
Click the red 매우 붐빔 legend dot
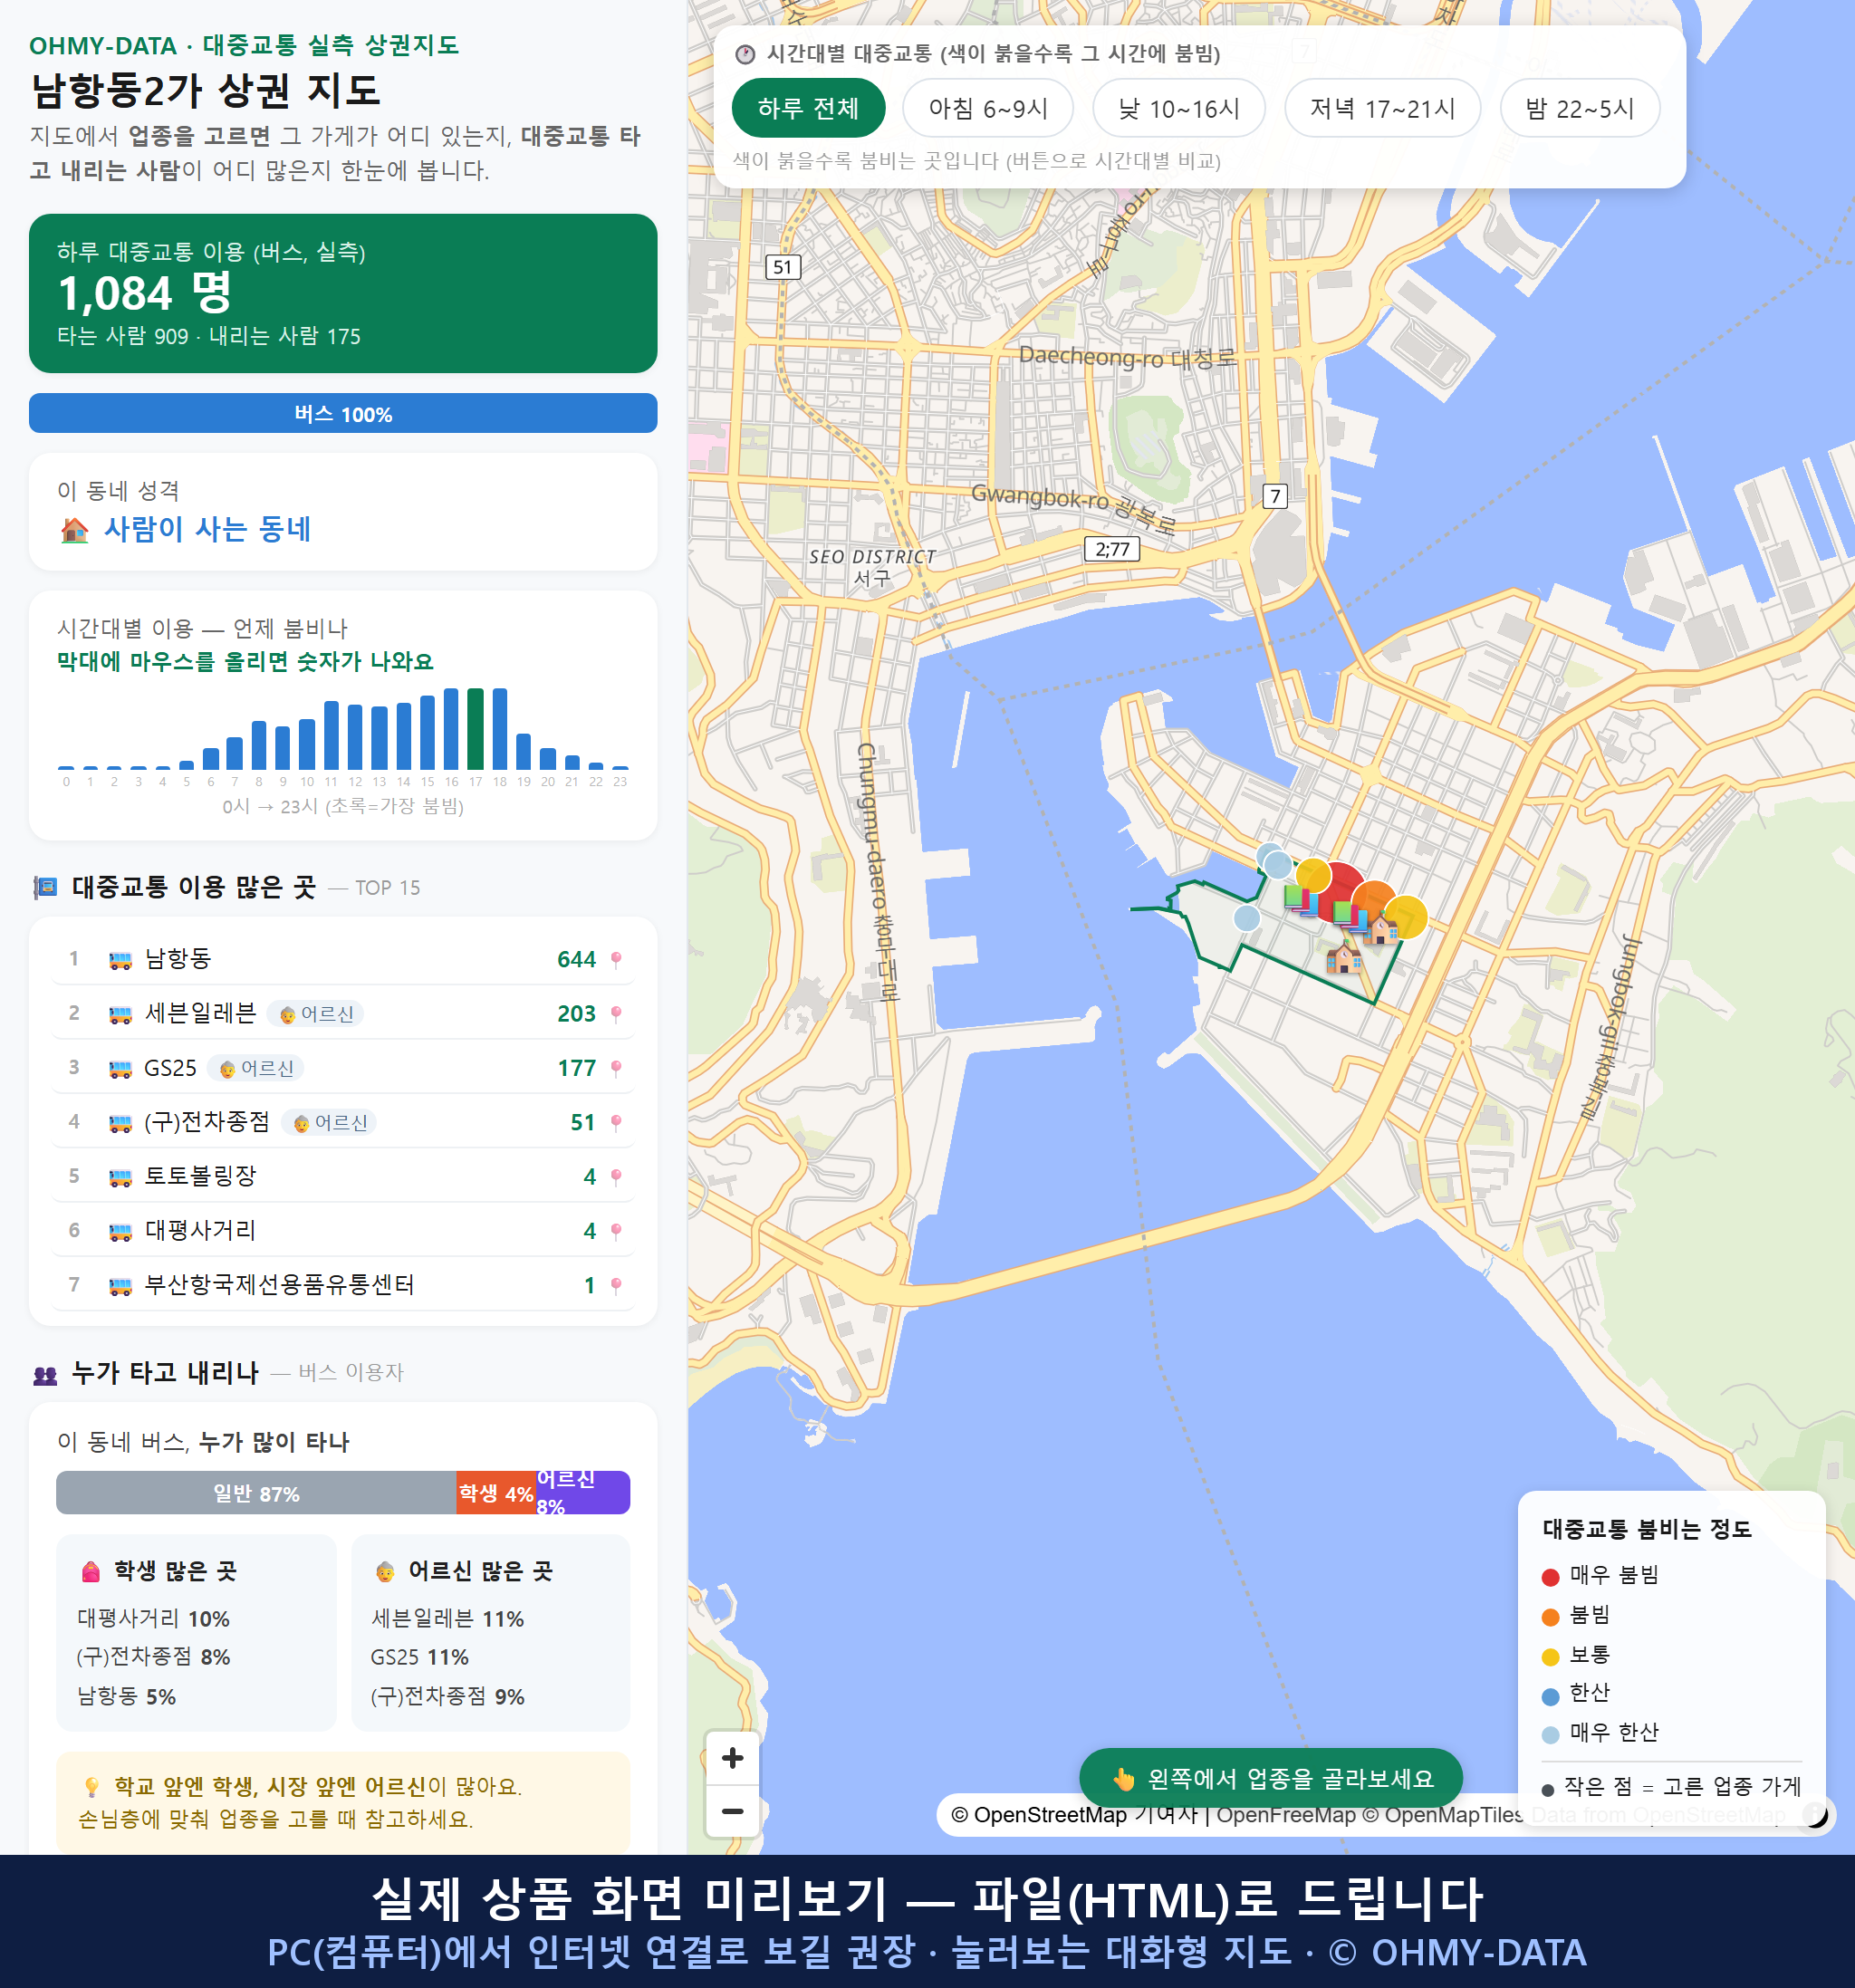coord(1551,1577)
